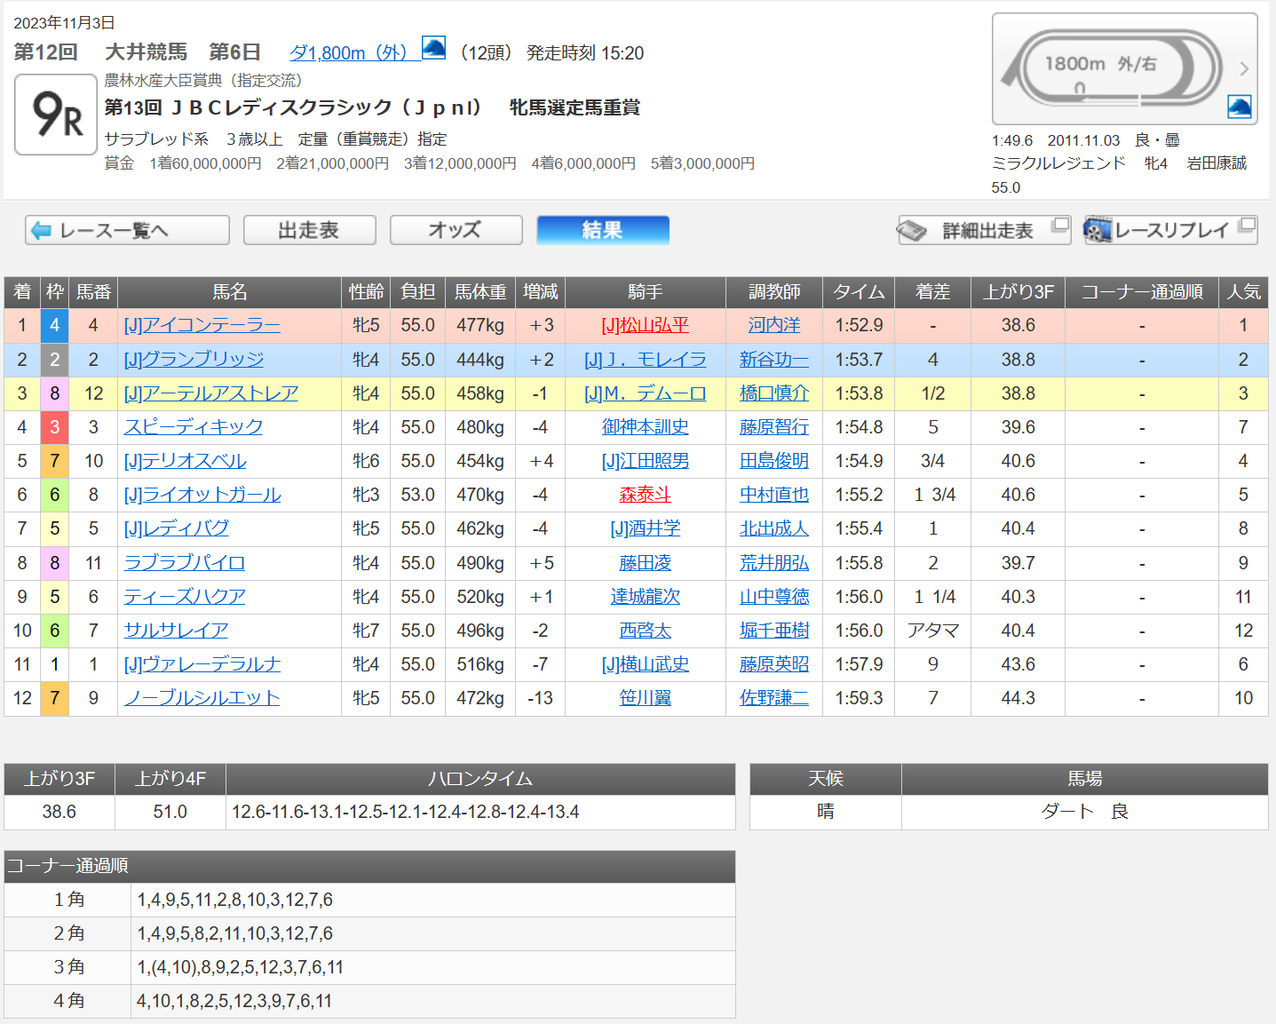Open trainer 中村直也 link
The width and height of the screenshot is (1276, 1024).
774,495
